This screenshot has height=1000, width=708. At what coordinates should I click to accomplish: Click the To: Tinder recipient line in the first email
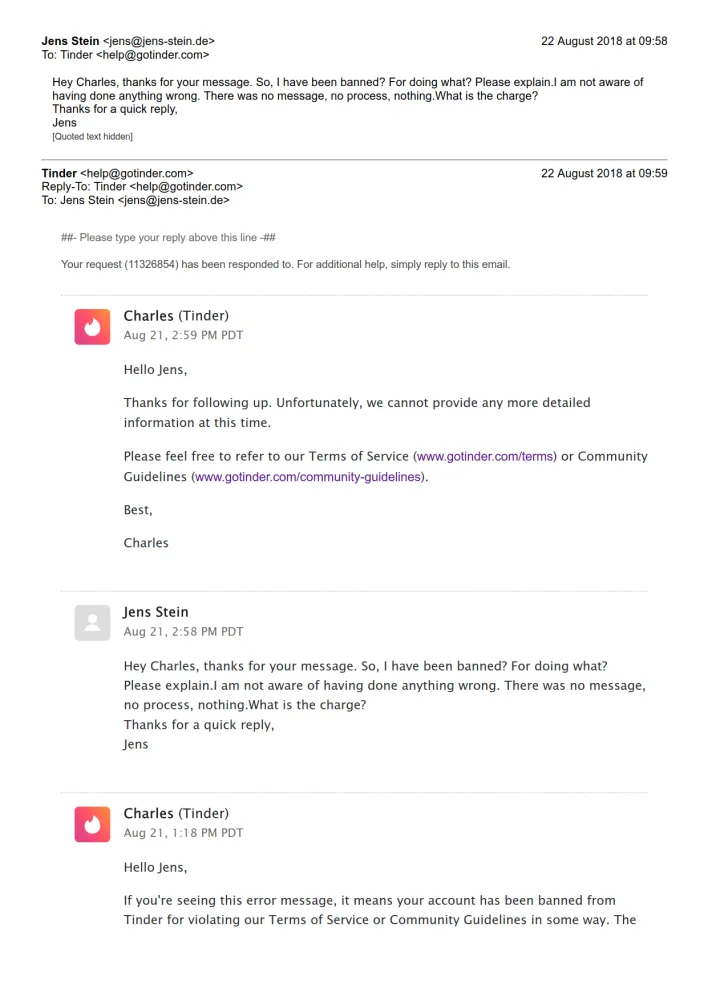tap(125, 55)
